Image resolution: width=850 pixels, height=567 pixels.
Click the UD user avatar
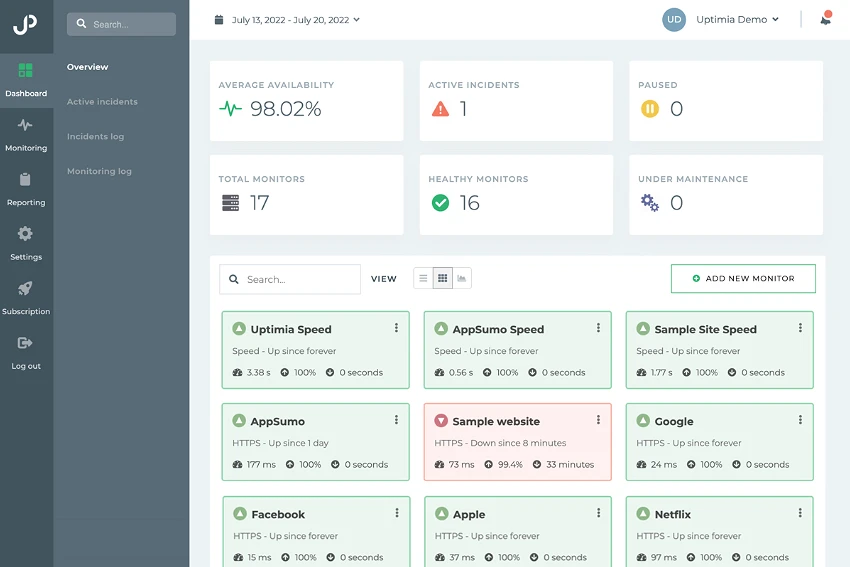pos(674,20)
